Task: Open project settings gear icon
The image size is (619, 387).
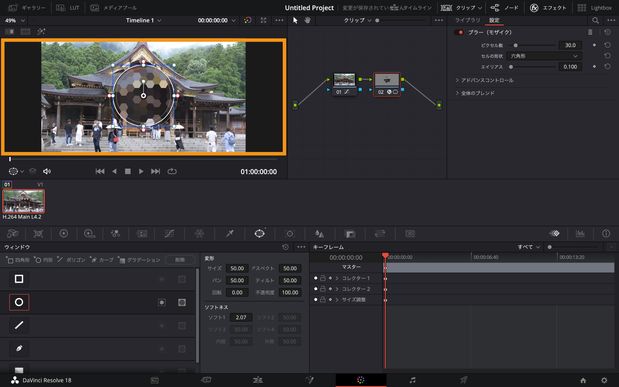Action: (604, 380)
